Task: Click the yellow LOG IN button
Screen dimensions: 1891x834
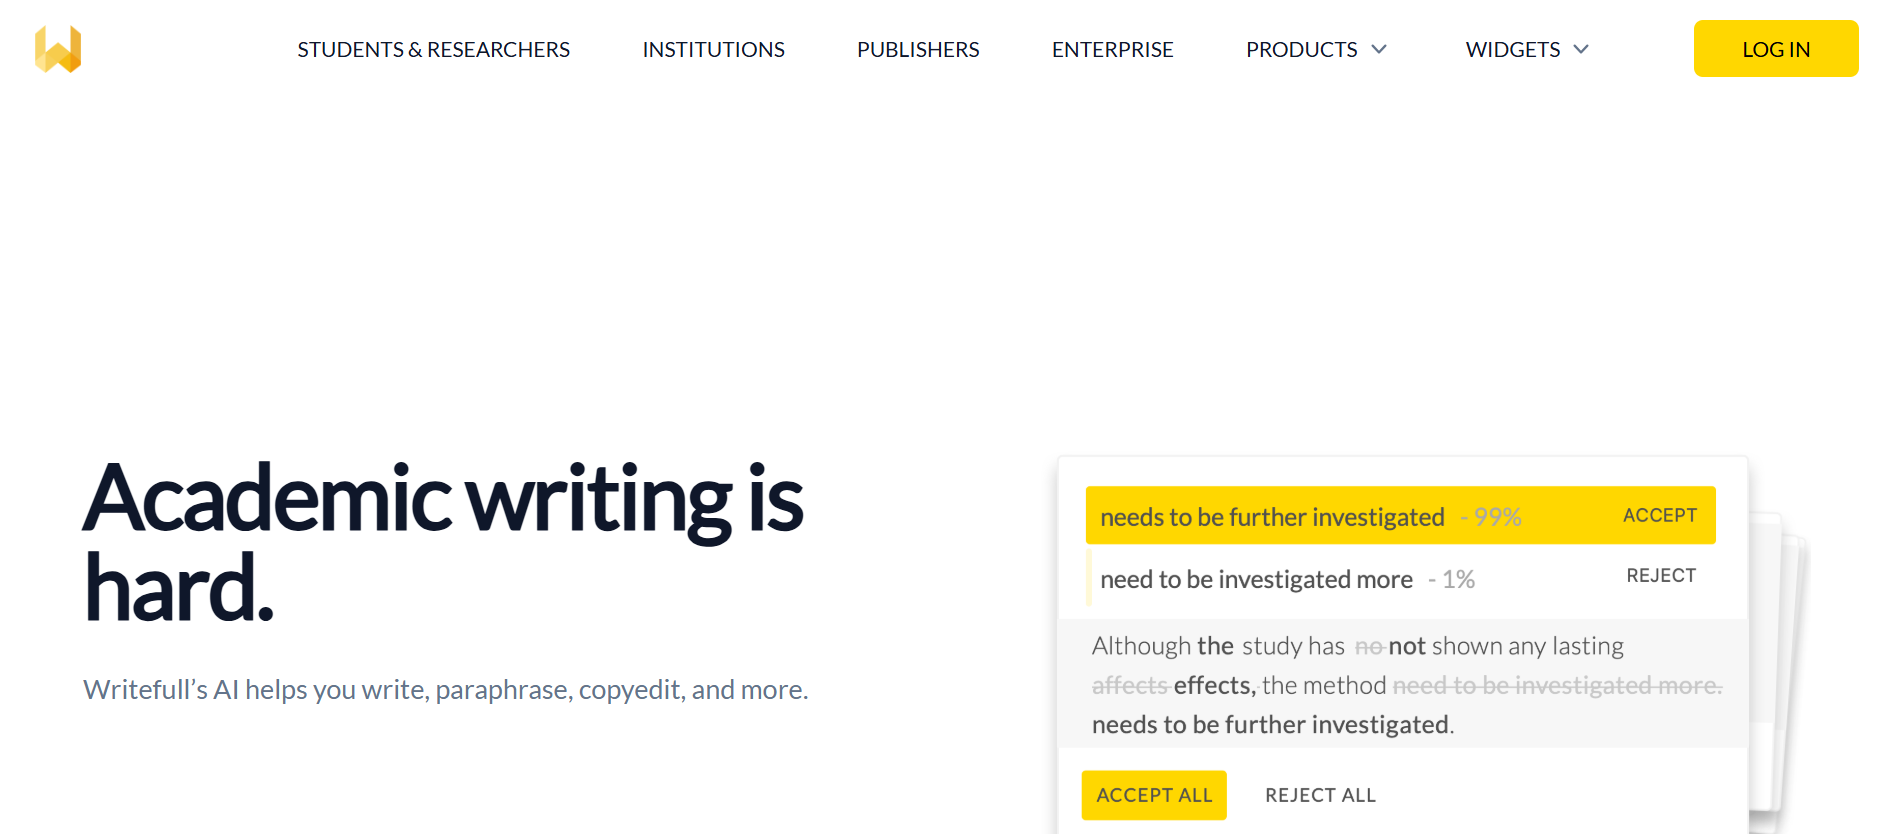Action: coord(1776,49)
